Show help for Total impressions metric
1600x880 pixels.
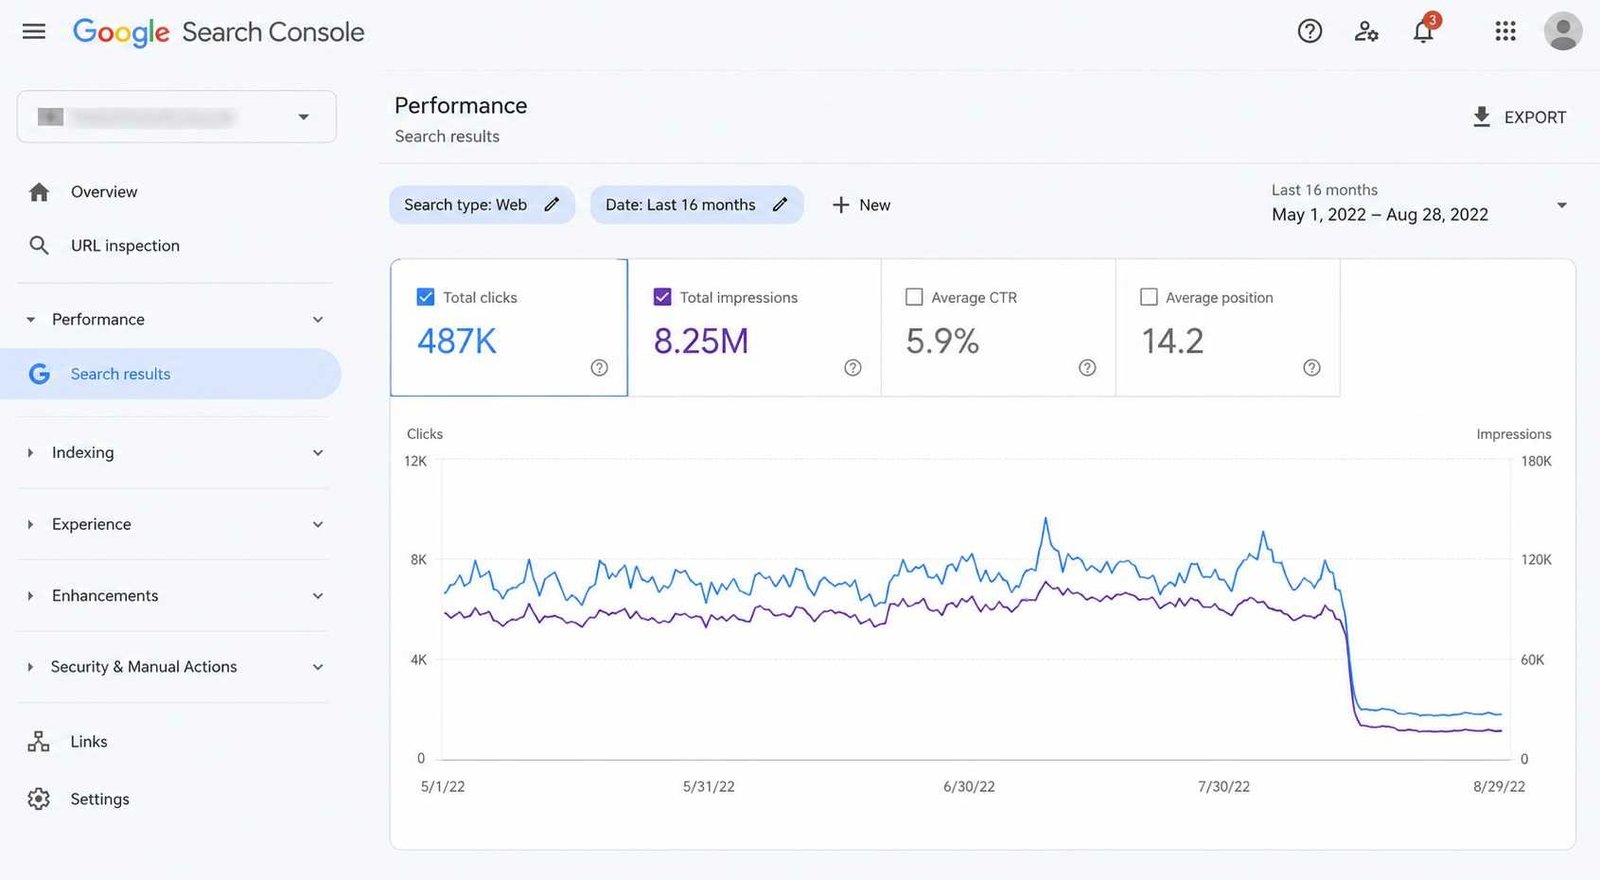853,368
